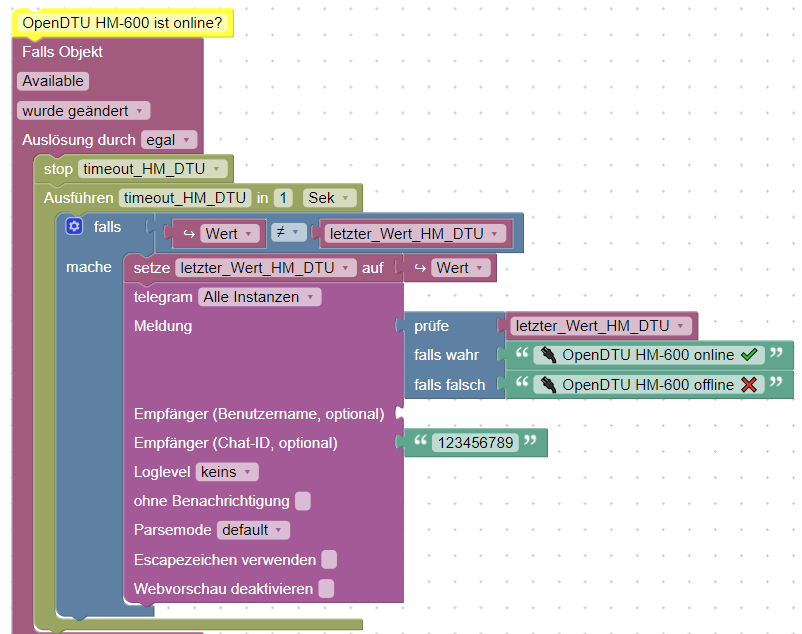Edit the OpenDTU HM-600 online text
The height and width of the screenshot is (634, 802).
(x=649, y=355)
